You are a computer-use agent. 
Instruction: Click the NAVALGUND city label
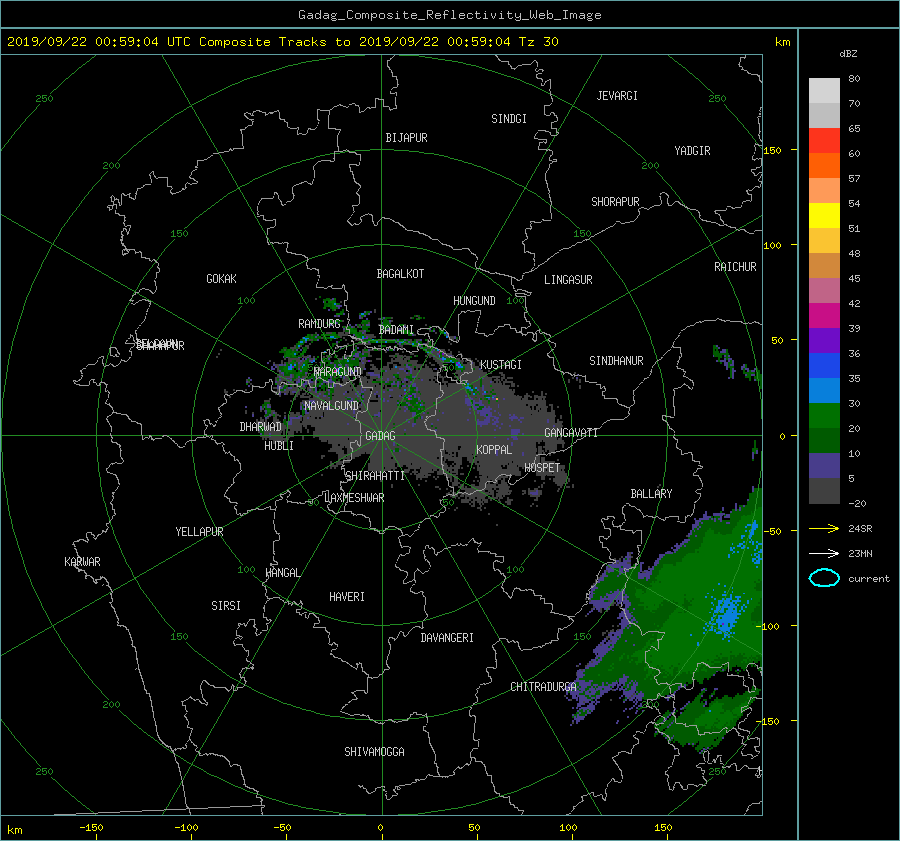(331, 406)
